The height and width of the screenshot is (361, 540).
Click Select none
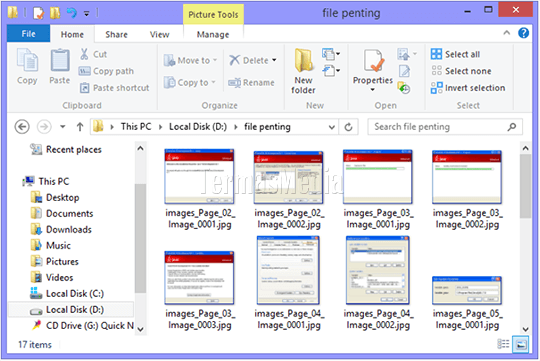(x=461, y=71)
